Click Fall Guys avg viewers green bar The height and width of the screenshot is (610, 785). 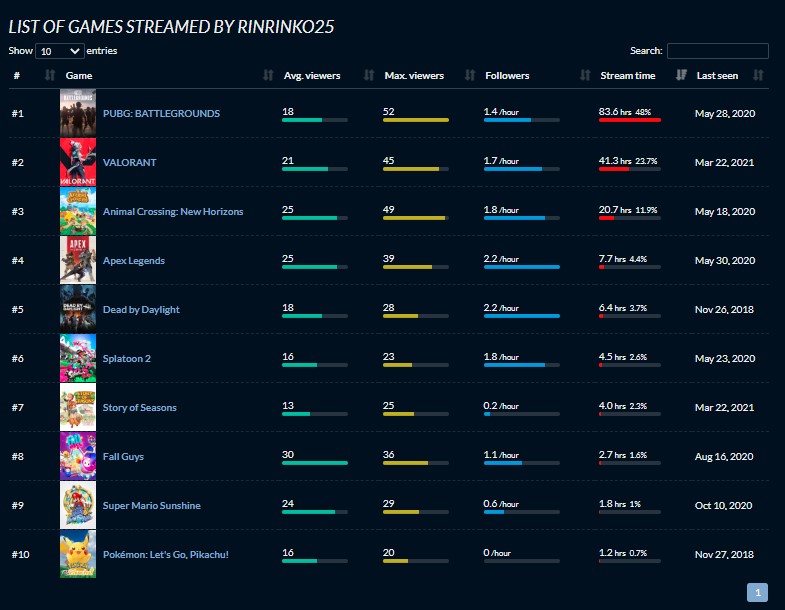click(x=315, y=463)
